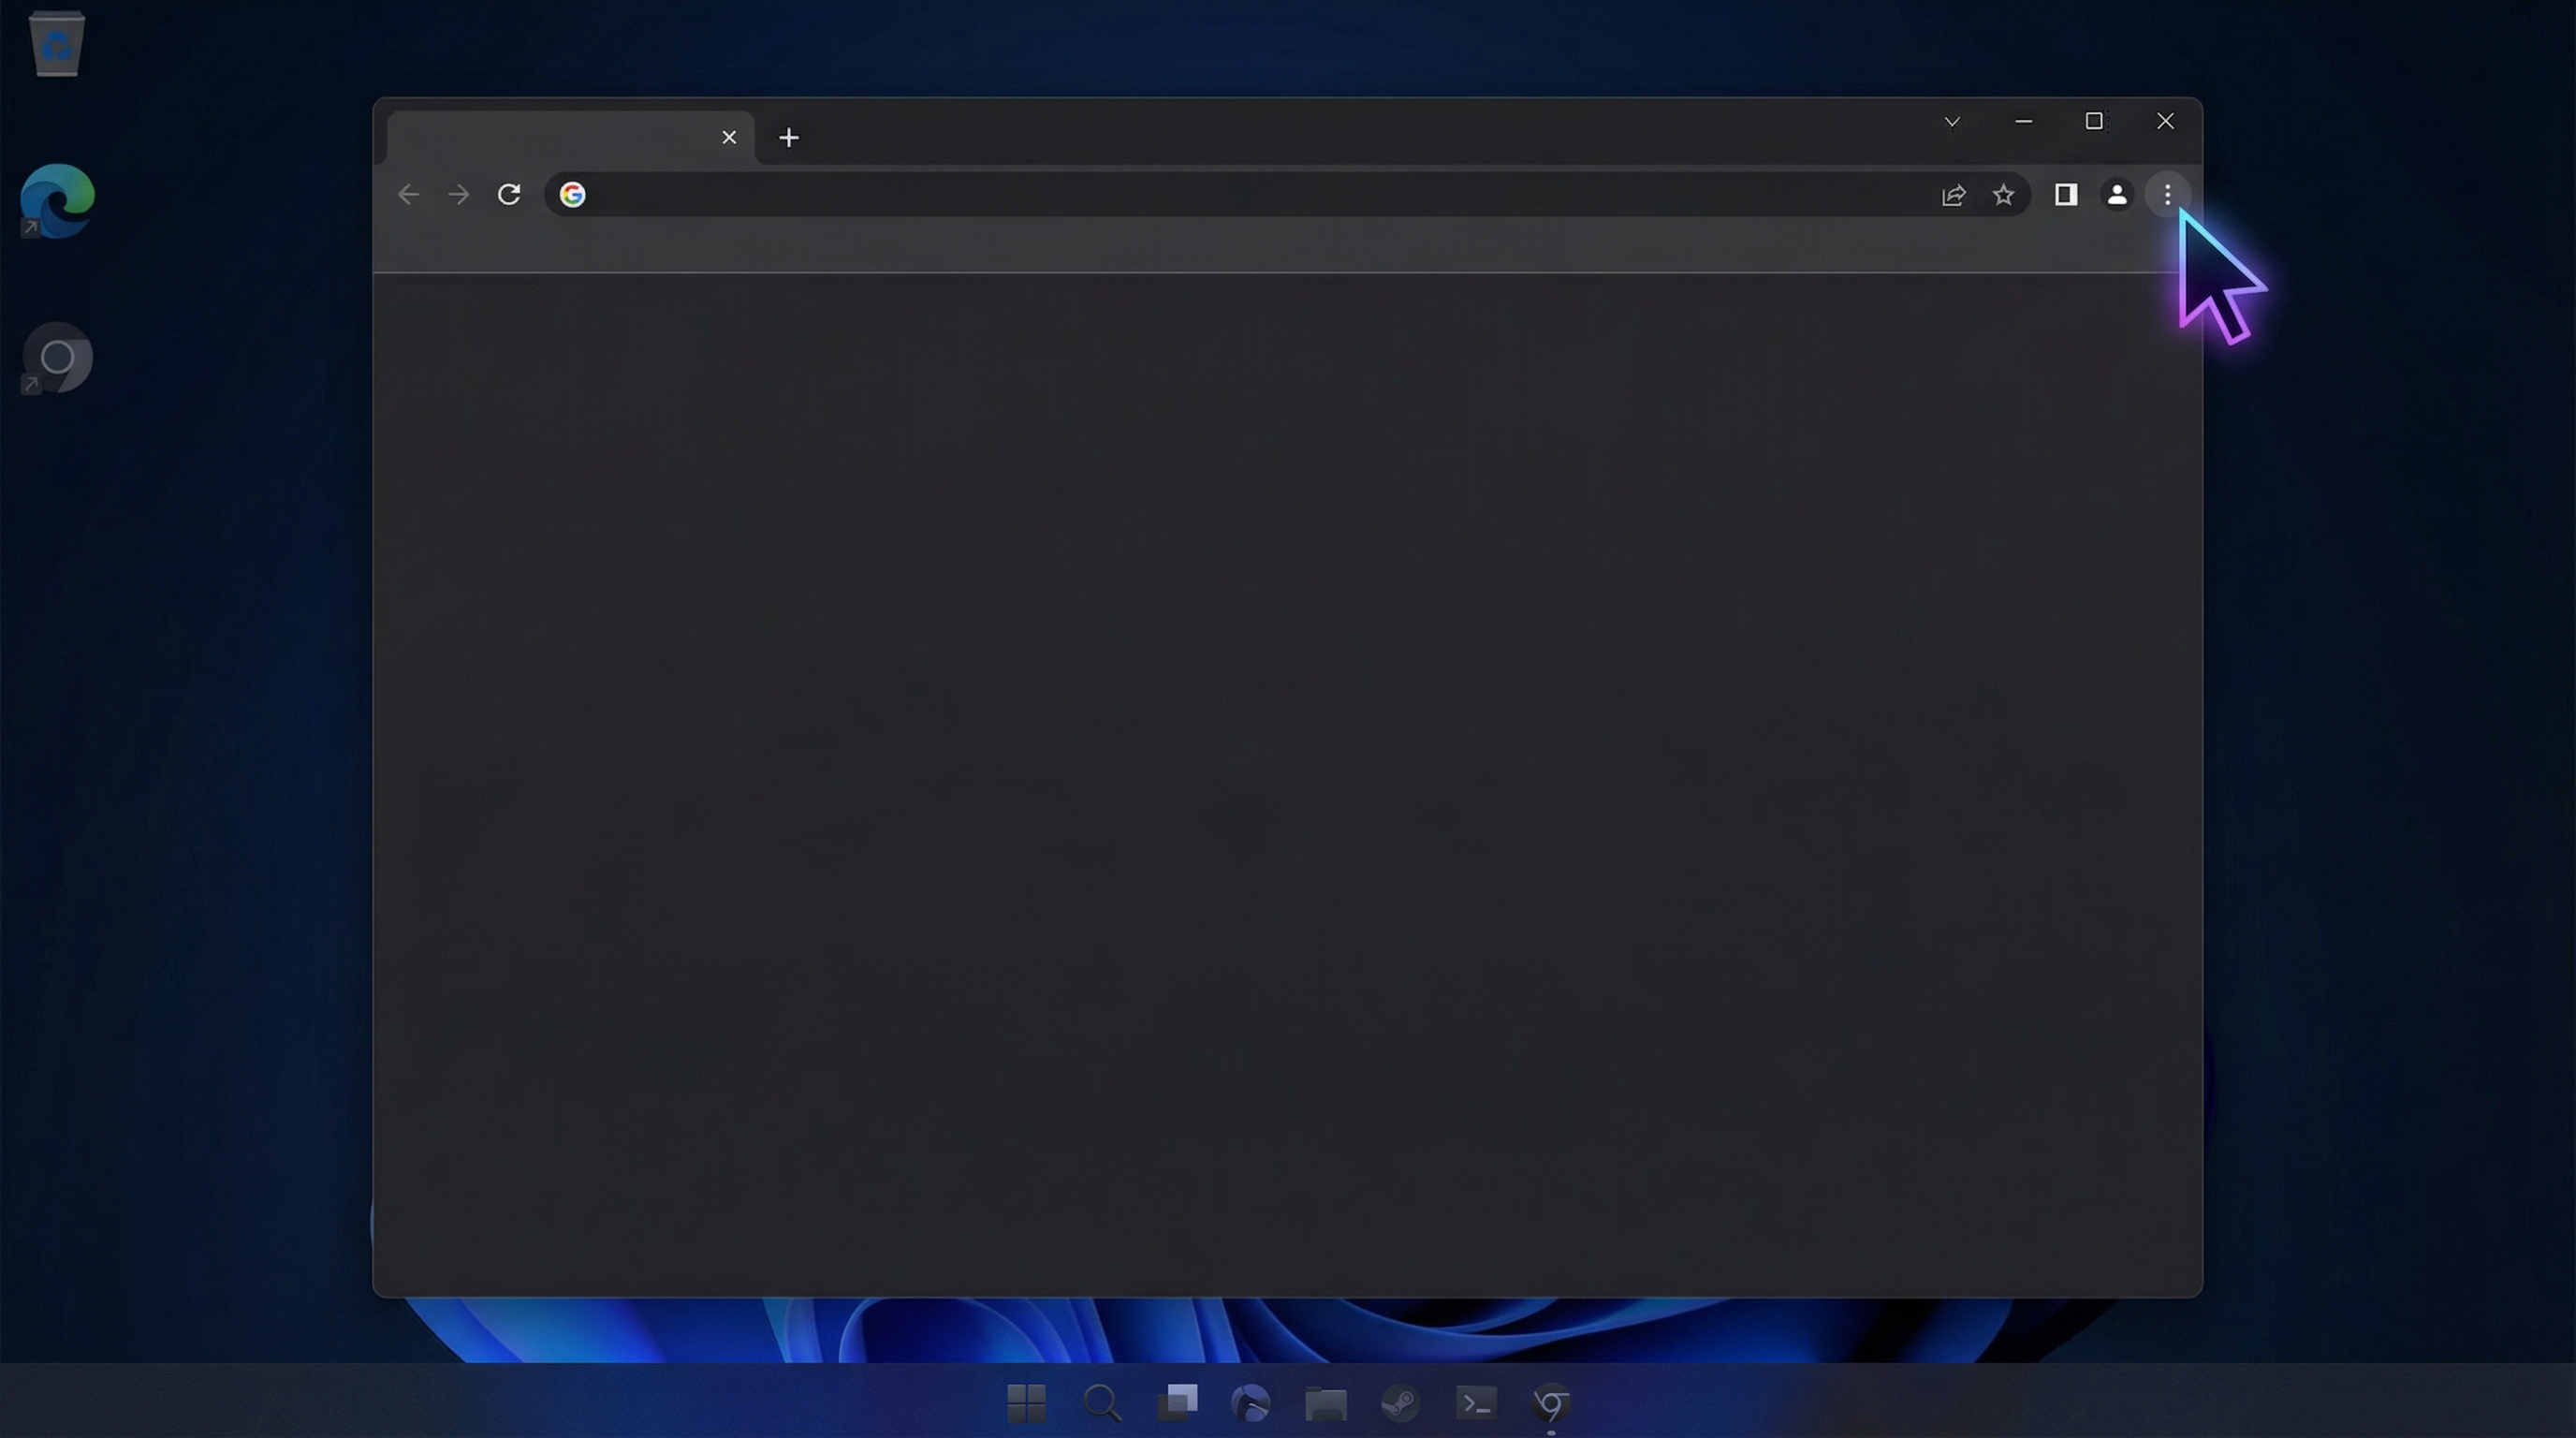Open a new tab with the plus button

point(789,138)
